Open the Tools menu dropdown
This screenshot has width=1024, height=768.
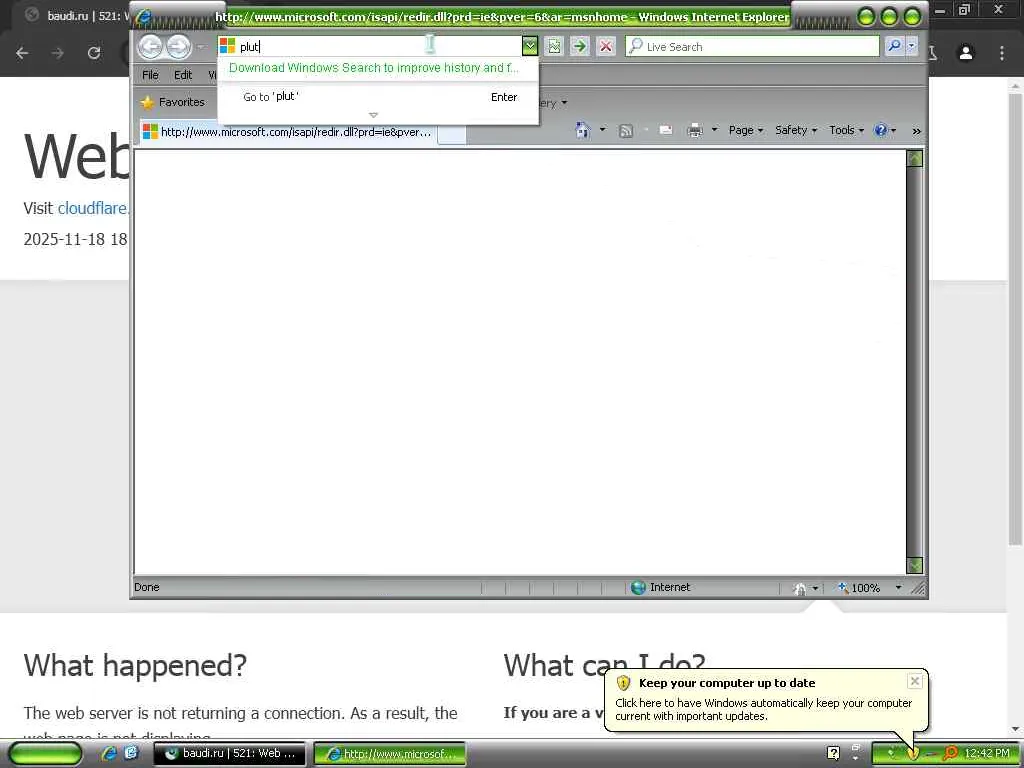846,131
